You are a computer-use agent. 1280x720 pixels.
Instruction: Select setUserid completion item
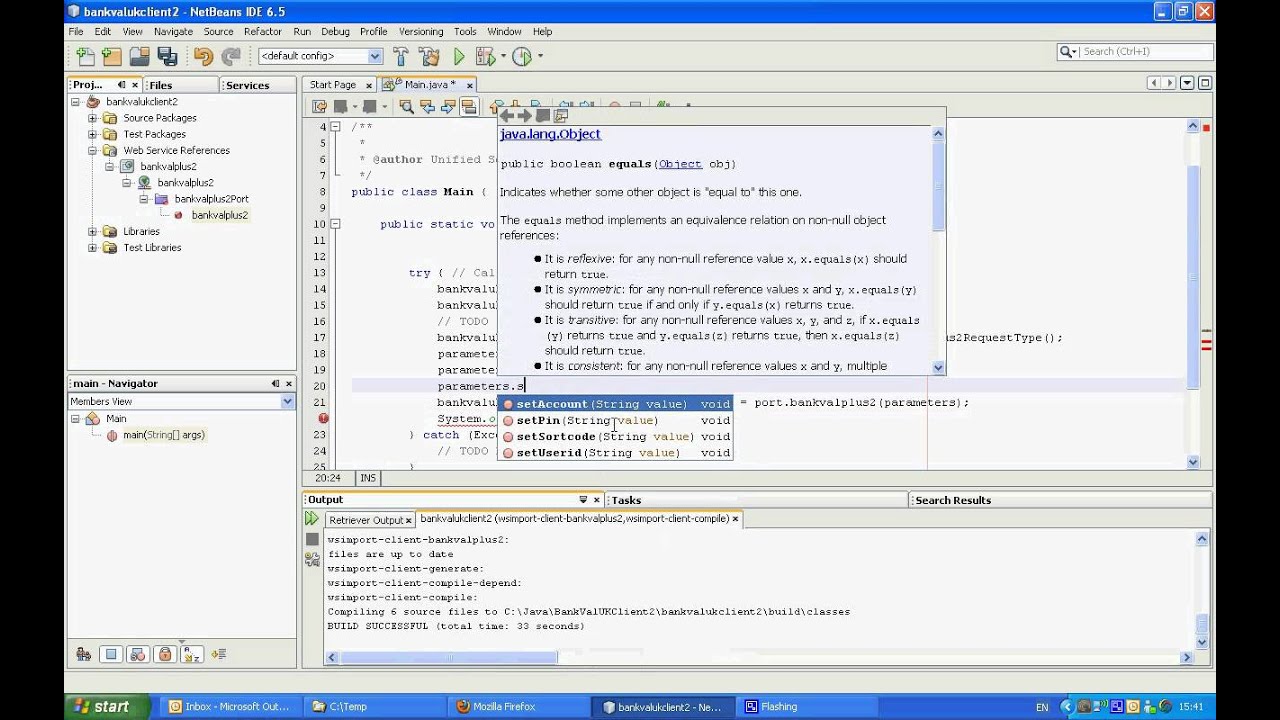615,452
